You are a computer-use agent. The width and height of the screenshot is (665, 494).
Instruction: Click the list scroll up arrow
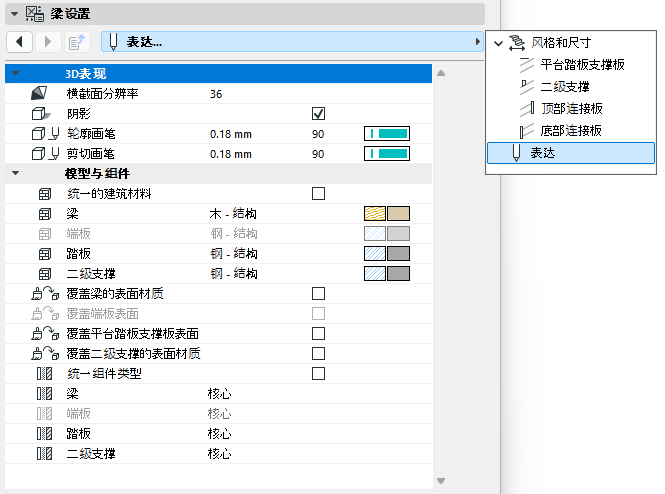click(x=441, y=73)
